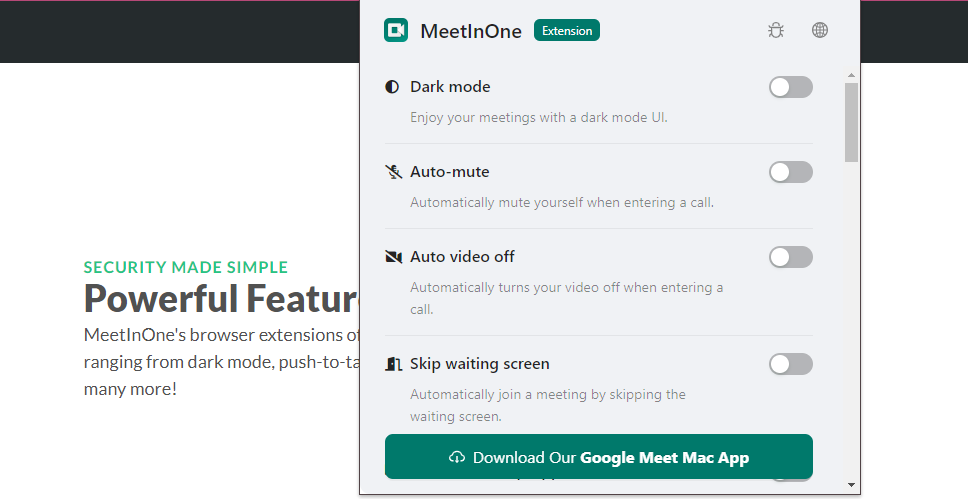The height and width of the screenshot is (499, 968).
Task: Click the popup scrollbar thumb
Action: [x=851, y=122]
